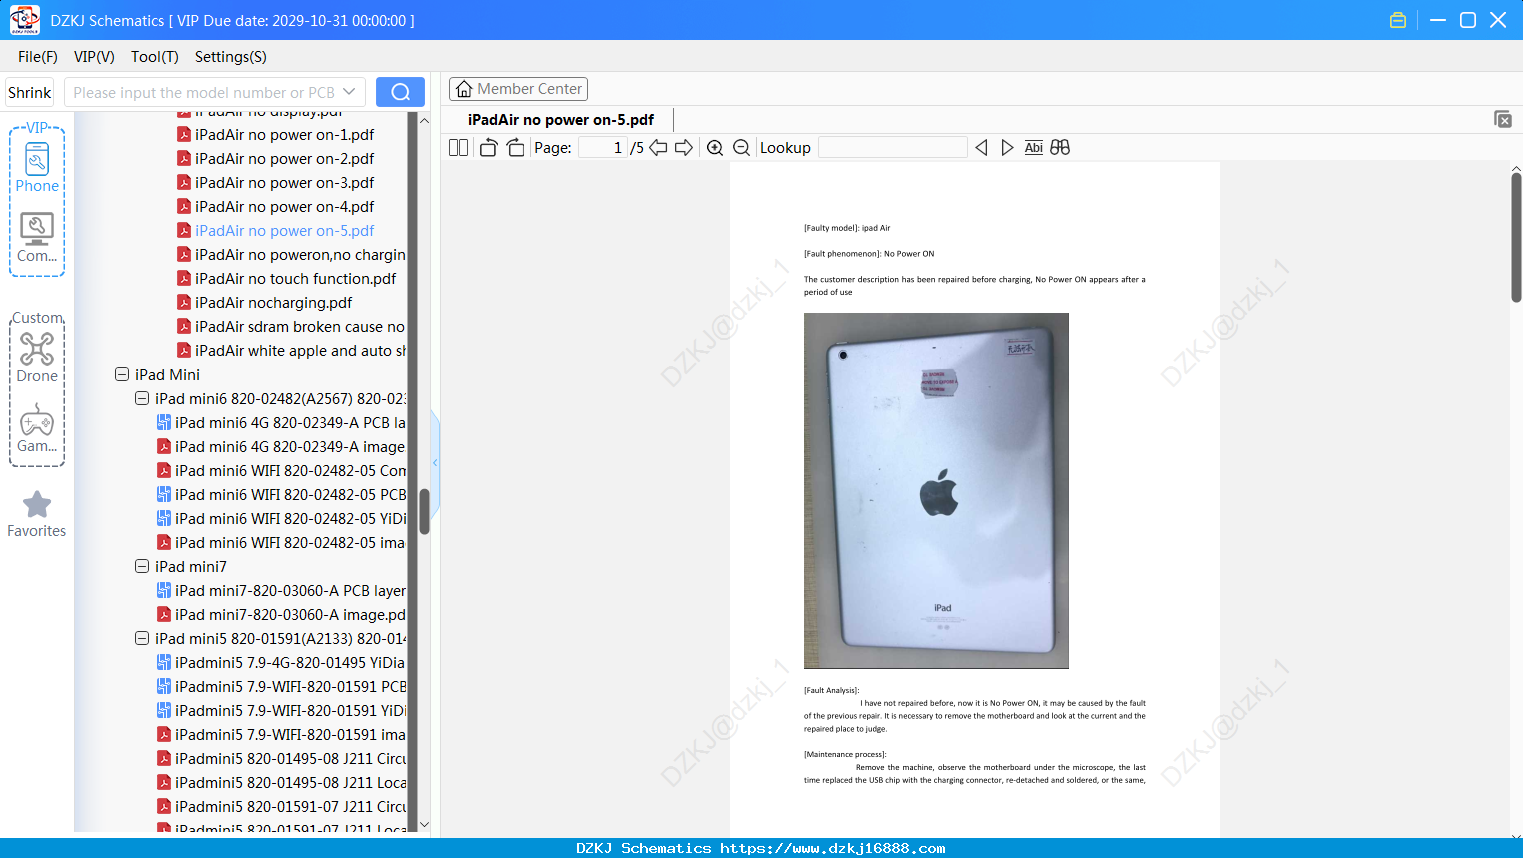Open Favorites star icon

tap(37, 514)
